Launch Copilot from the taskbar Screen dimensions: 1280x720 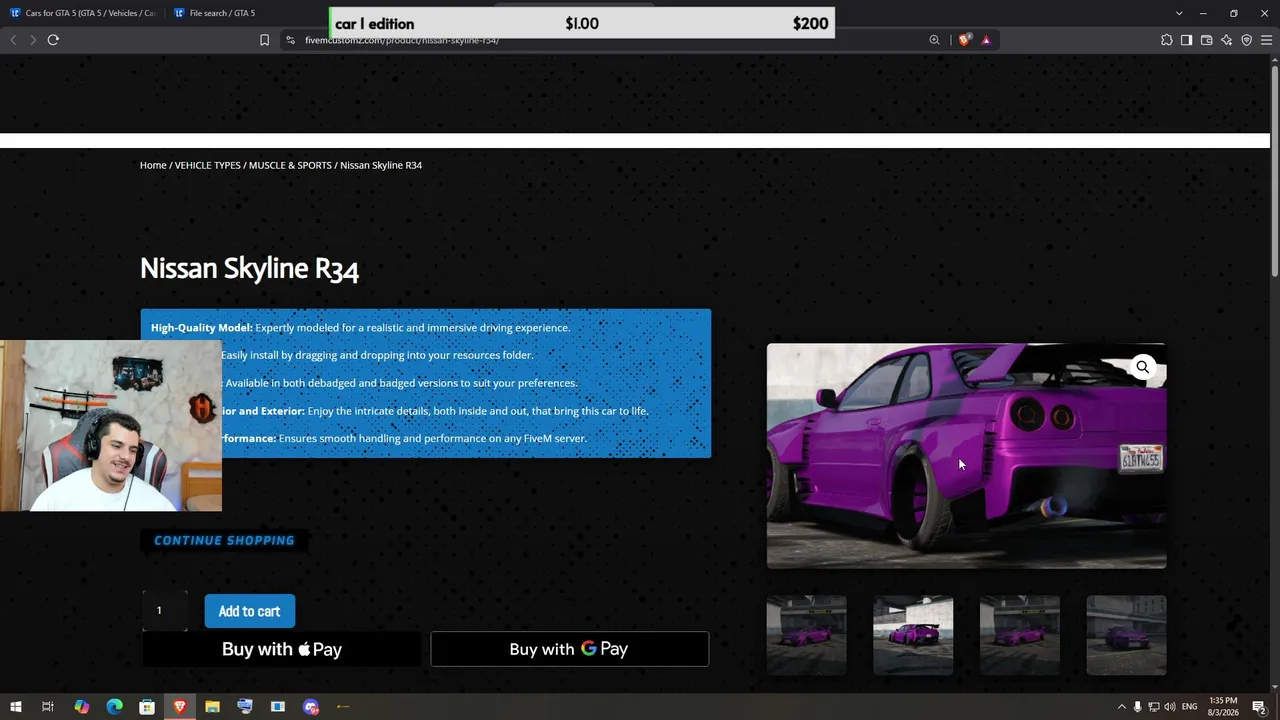[x=81, y=707]
